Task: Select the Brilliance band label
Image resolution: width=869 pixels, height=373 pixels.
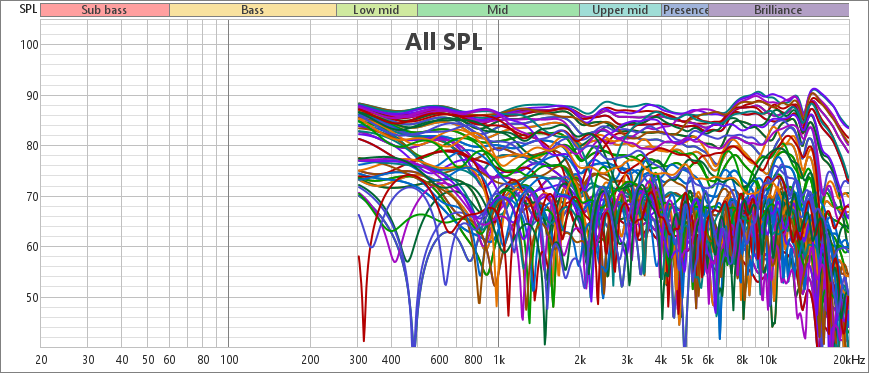Action: (779, 10)
